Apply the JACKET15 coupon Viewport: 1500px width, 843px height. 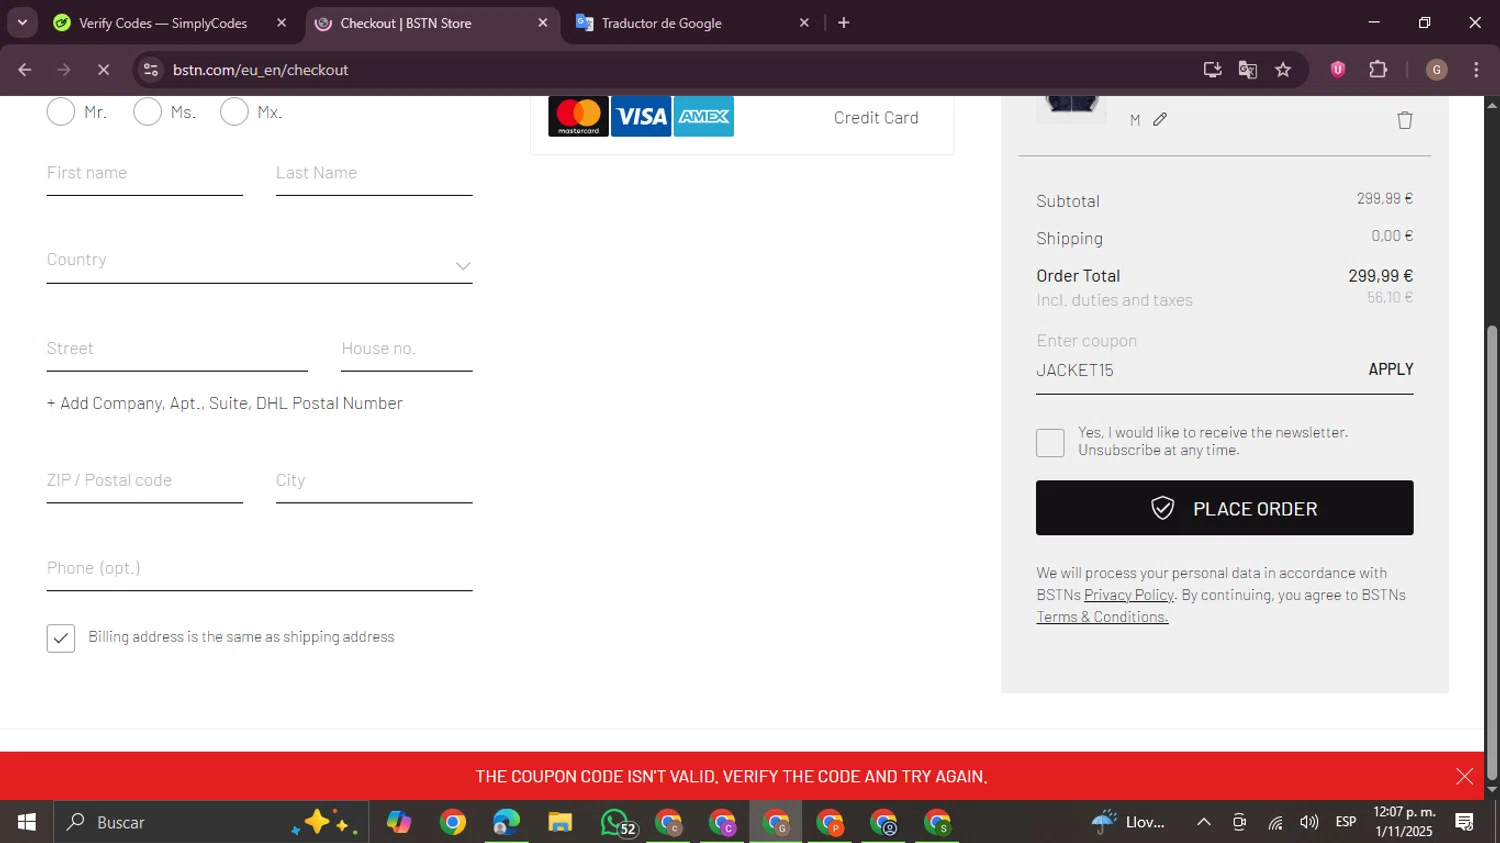[1391, 370]
